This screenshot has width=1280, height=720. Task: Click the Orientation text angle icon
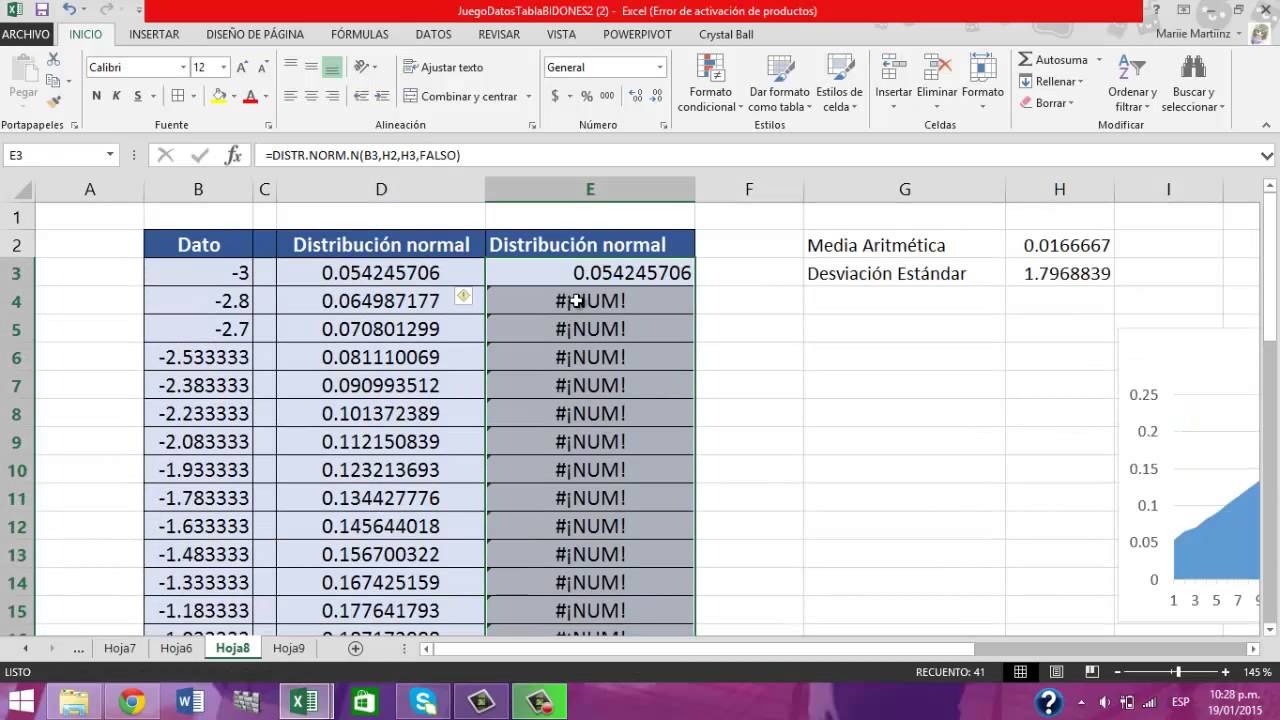(x=361, y=67)
